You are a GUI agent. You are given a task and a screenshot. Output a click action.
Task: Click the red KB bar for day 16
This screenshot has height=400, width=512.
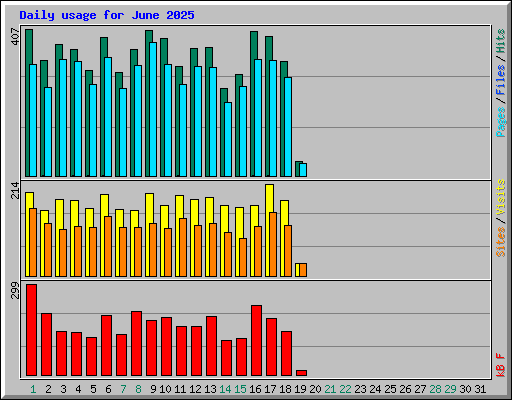pos(257,341)
